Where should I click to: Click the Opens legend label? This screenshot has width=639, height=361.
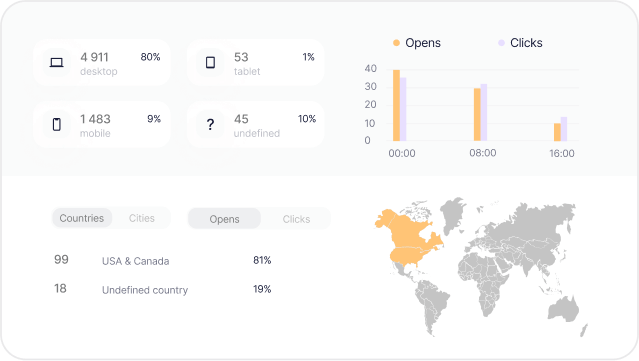[x=423, y=43]
